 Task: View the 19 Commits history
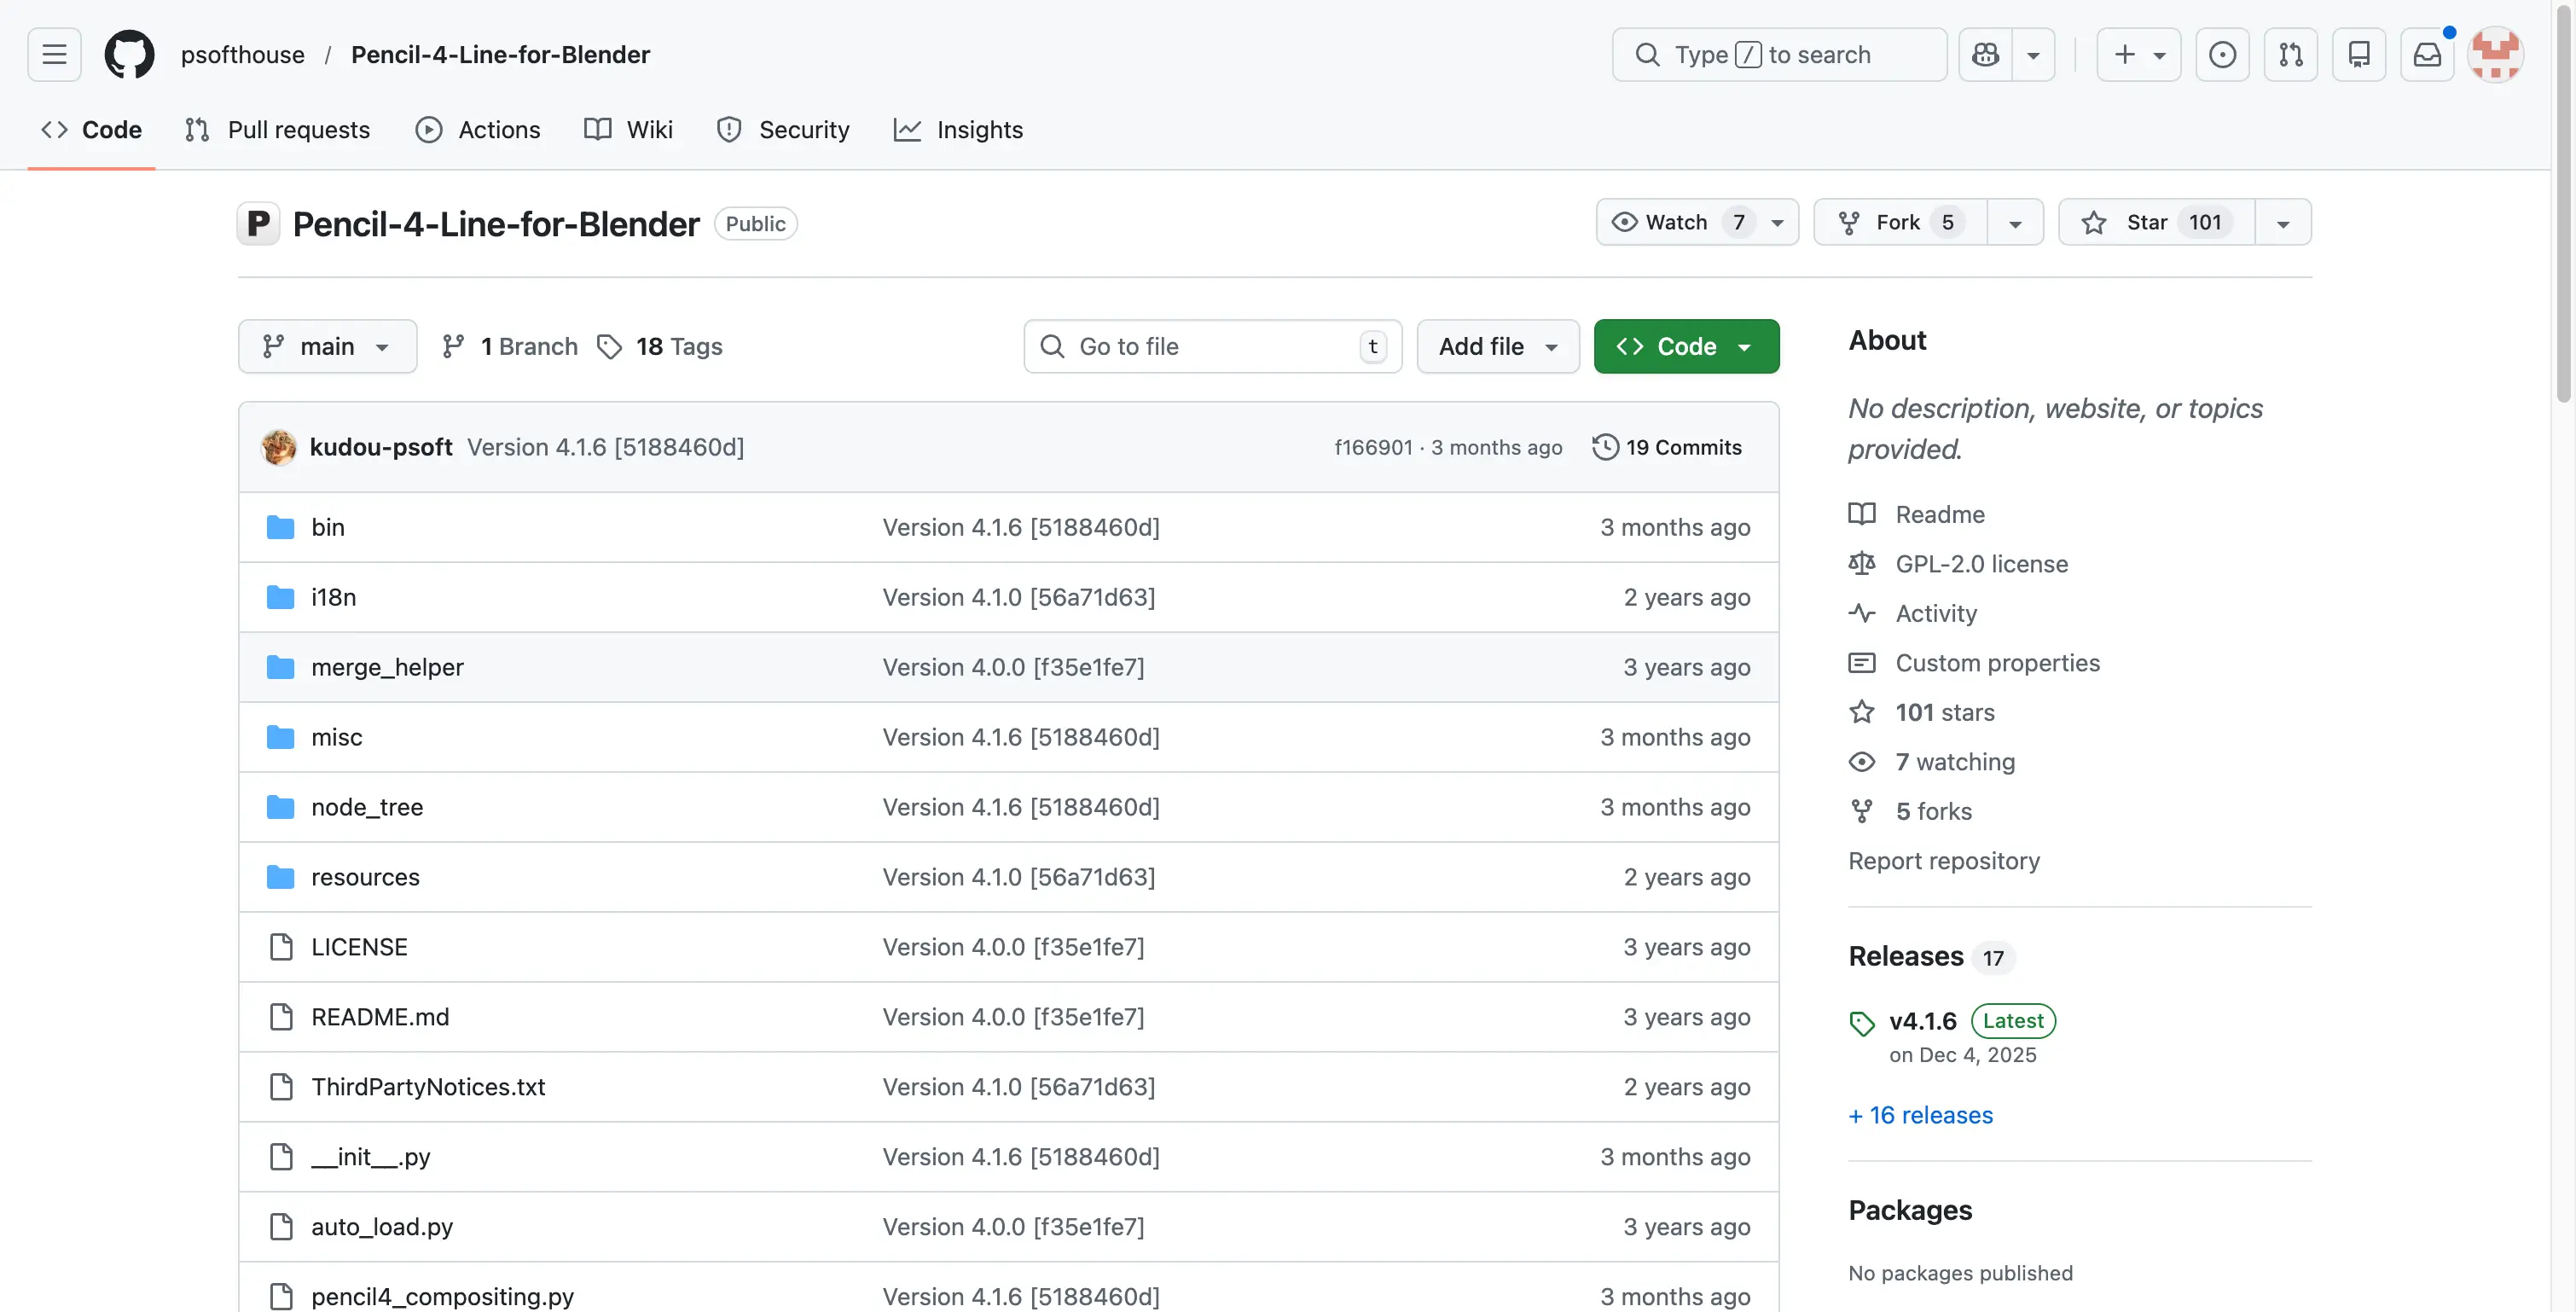click(x=1667, y=447)
